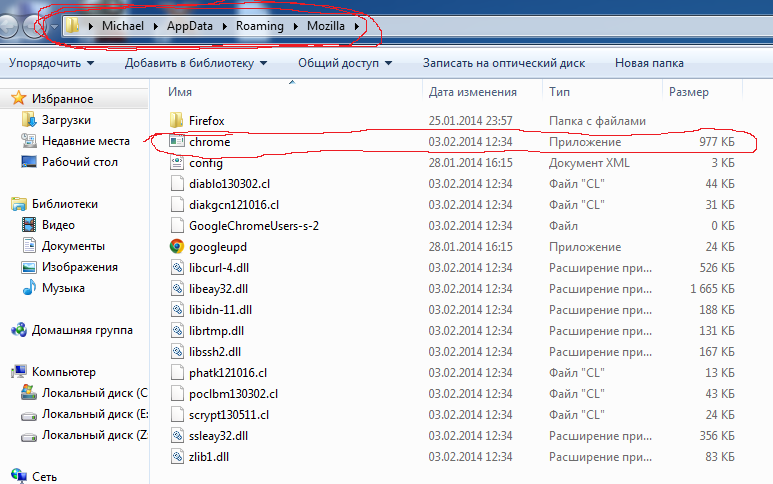Expand the arrow after AppData in address bar
Image resolution: width=773 pixels, height=484 pixels.
pyautogui.click(x=224, y=26)
